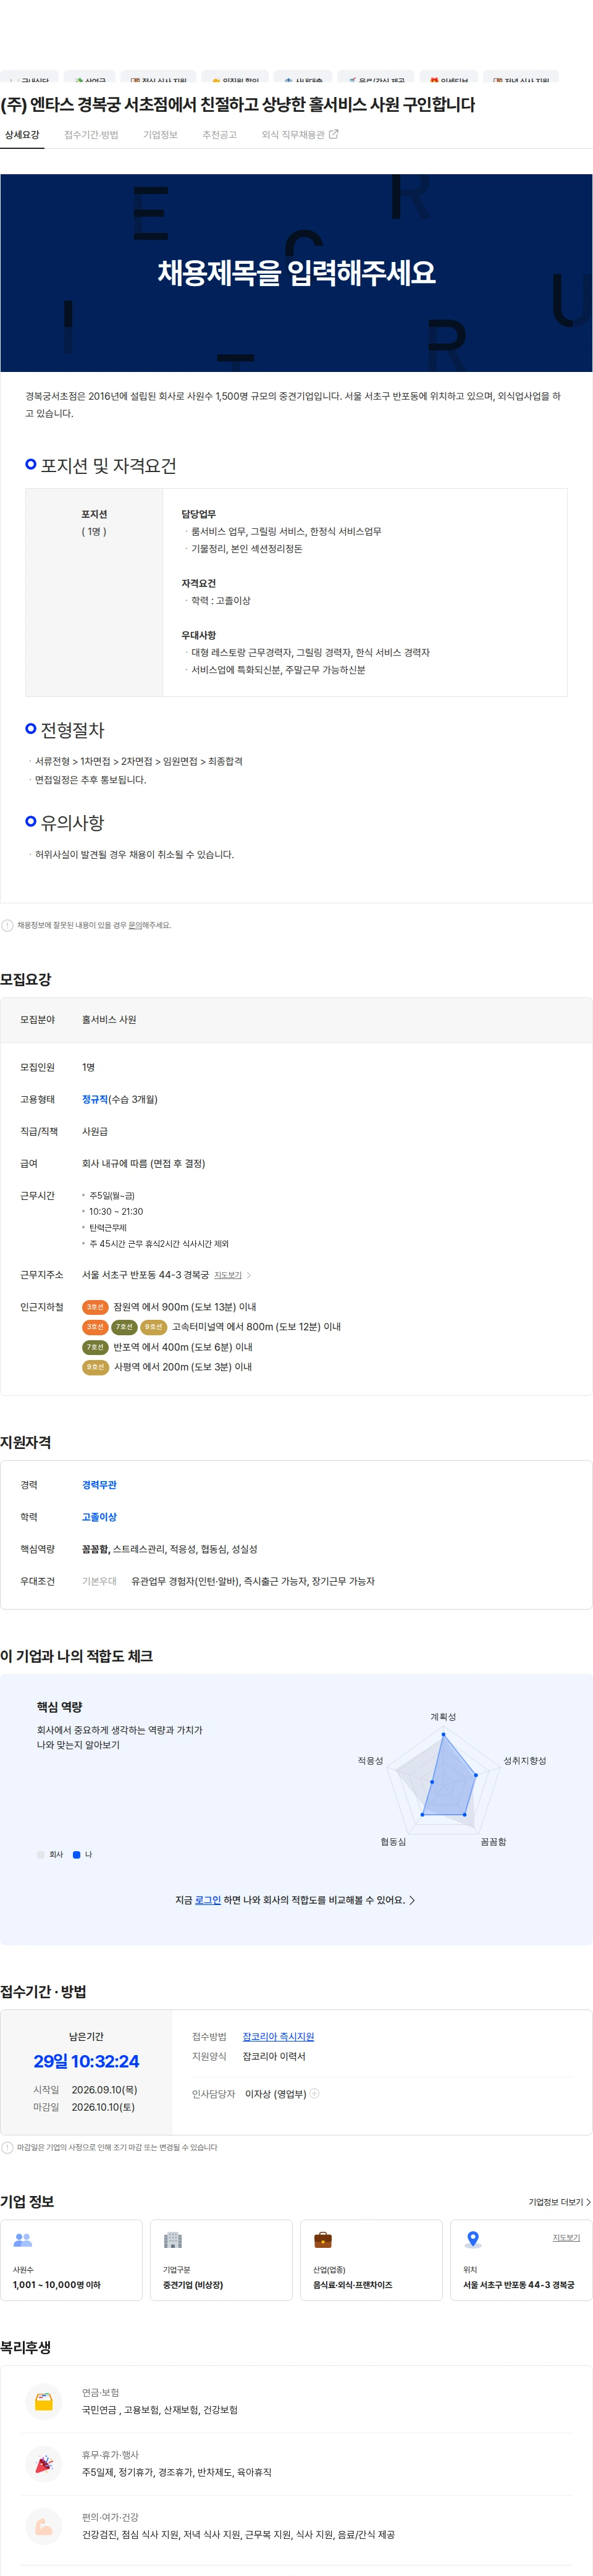This screenshot has height=2576, width=593.
Task: Click the blue bullet beside 포지션 및 자격요건
Action: pyautogui.click(x=31, y=464)
